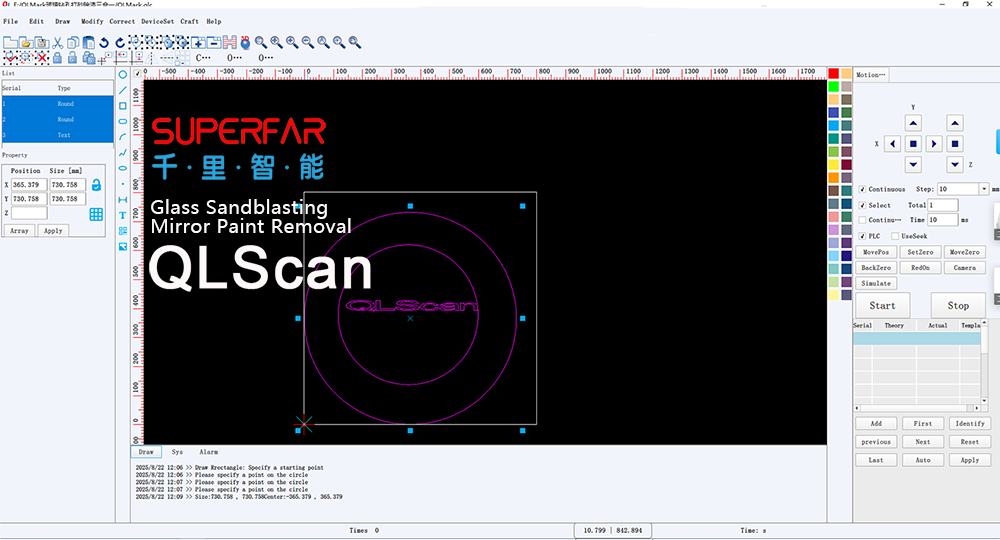Select the Line draw tool
Image resolution: width=1000 pixels, height=540 pixels.
[x=122, y=90]
